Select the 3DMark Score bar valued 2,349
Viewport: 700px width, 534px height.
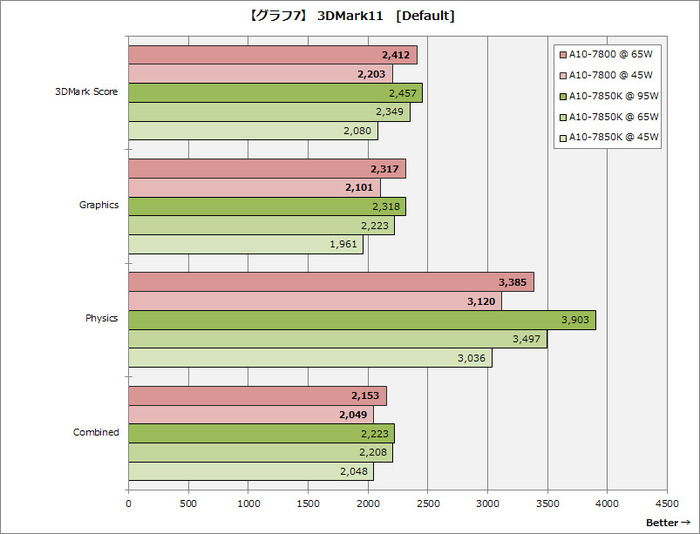coord(270,112)
